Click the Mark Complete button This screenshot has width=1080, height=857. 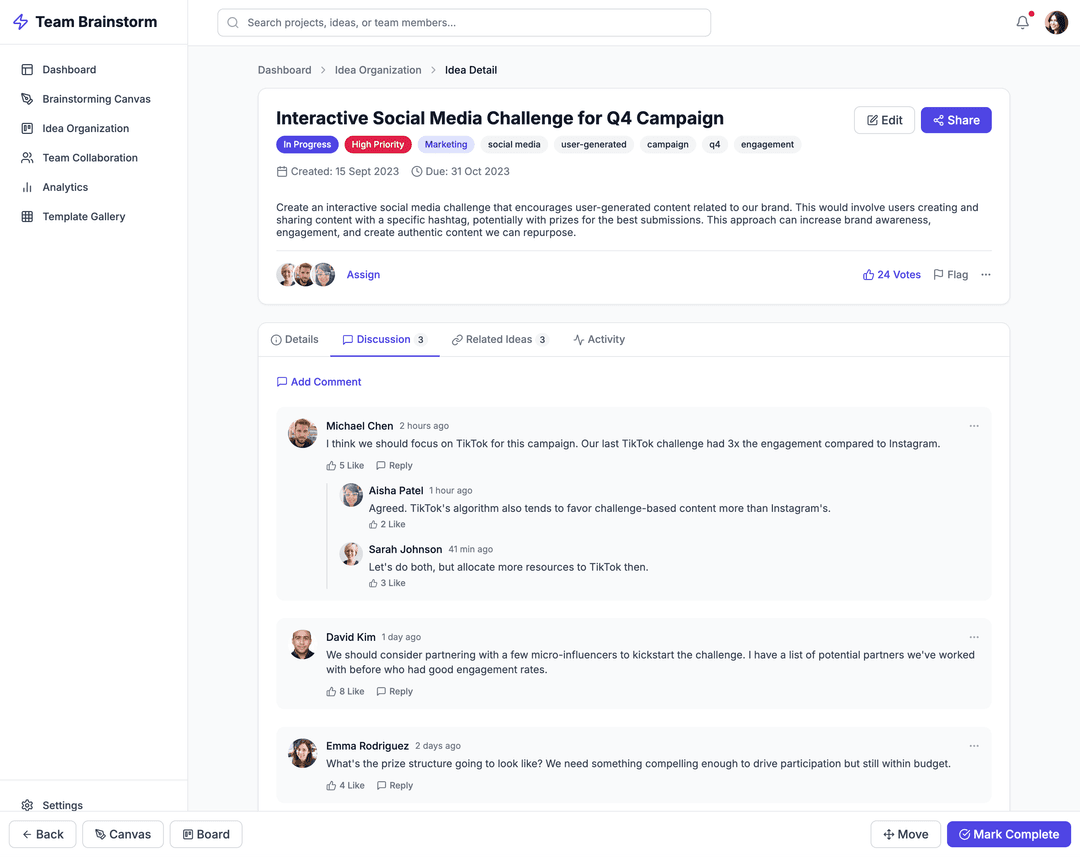[1008, 834]
